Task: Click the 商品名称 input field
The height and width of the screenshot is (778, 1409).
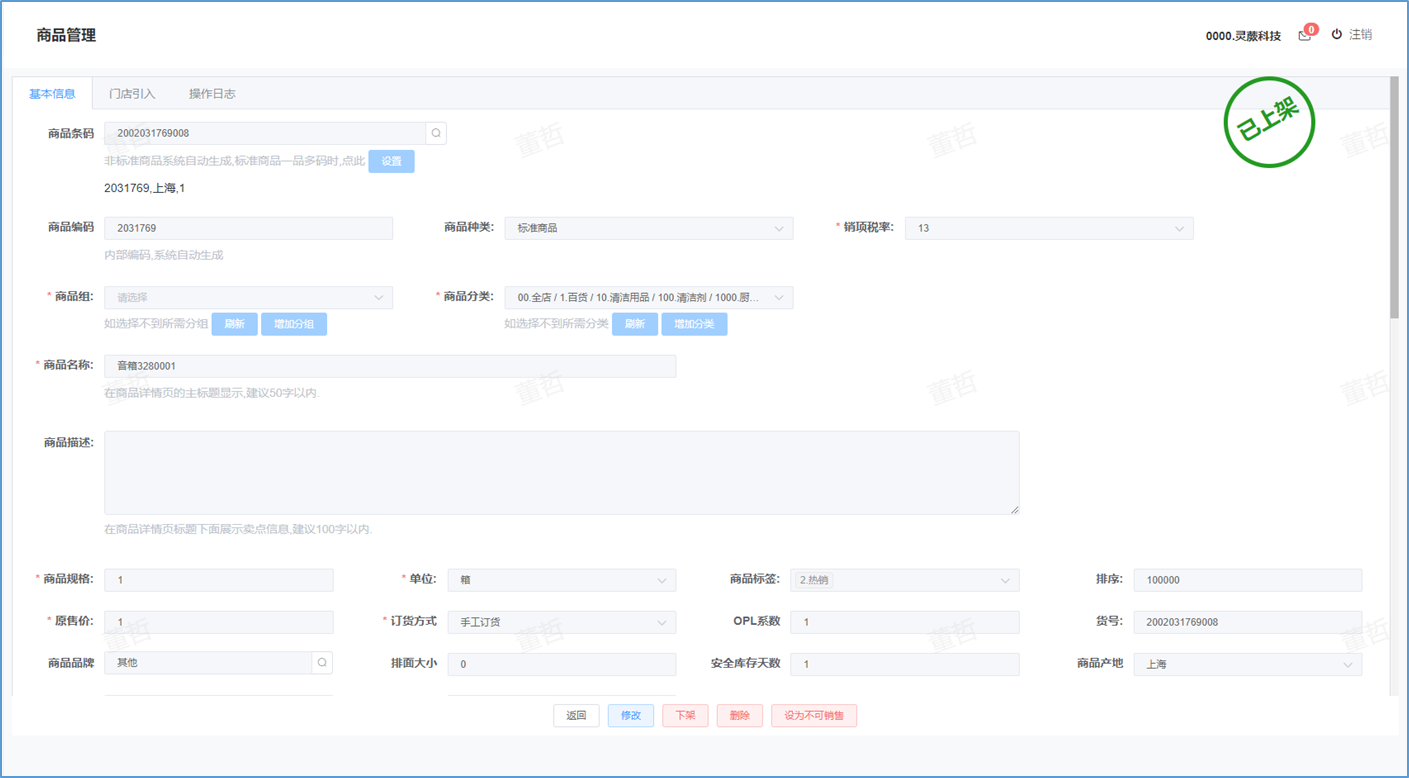Action: pyautogui.click(x=390, y=366)
